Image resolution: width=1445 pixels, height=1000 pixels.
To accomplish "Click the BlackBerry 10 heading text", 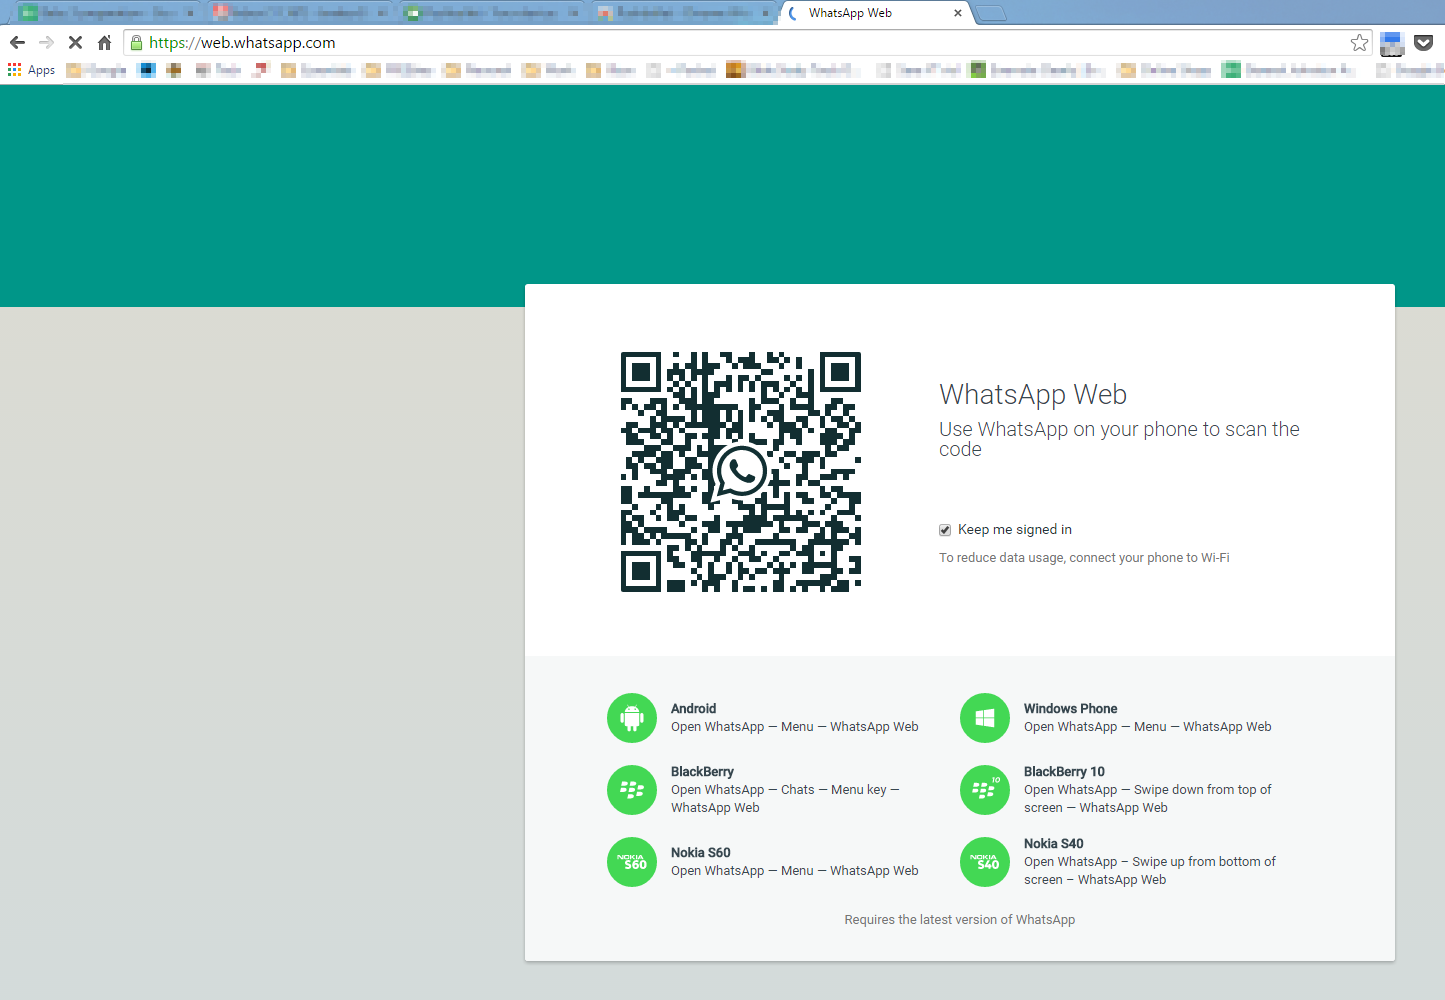I will click(x=1064, y=772).
